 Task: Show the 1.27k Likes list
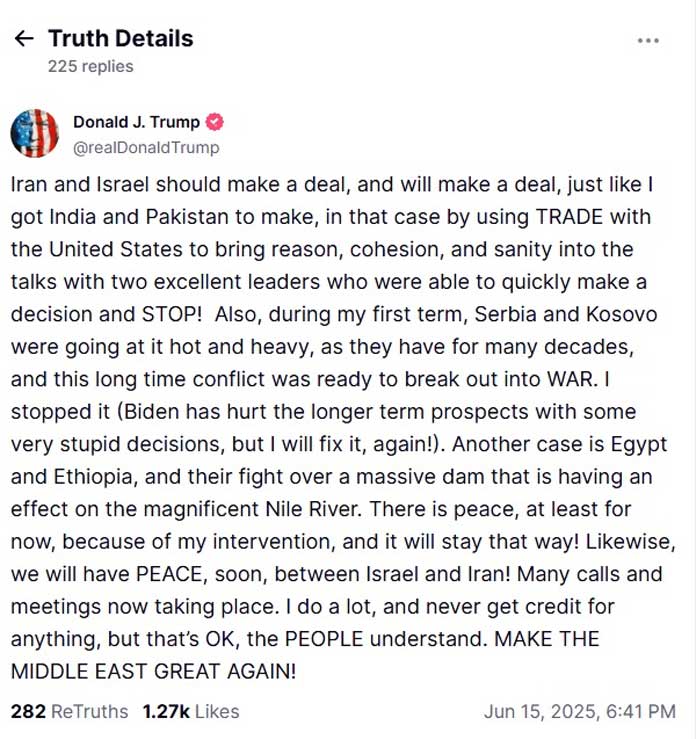pos(191,711)
